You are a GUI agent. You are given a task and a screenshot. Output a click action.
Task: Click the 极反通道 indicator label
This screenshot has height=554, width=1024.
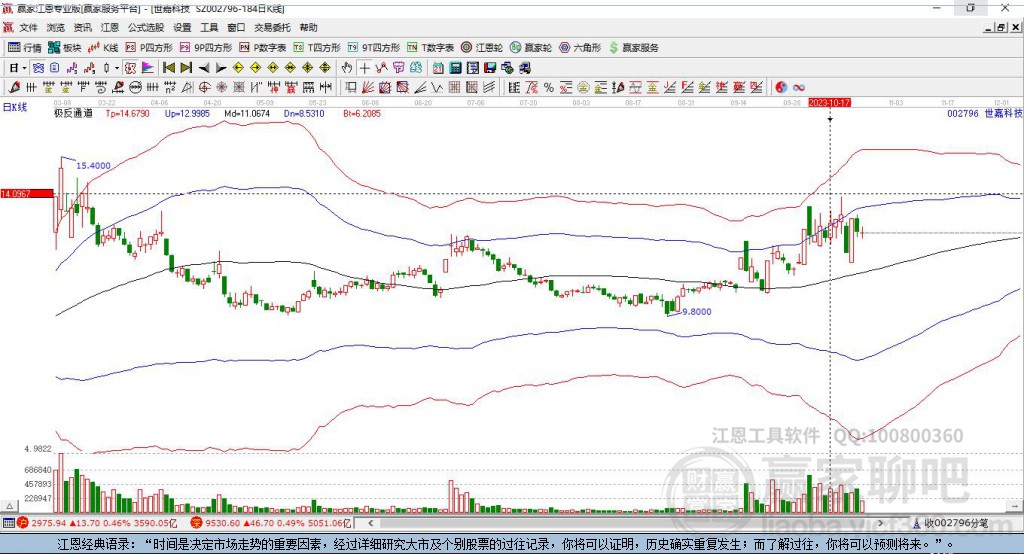(x=73, y=114)
